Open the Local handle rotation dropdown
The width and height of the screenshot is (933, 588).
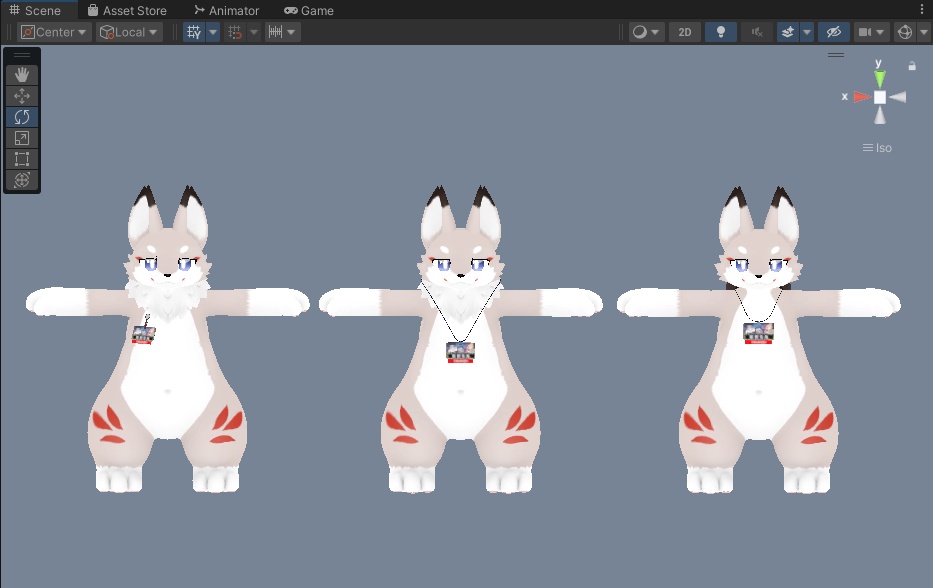[129, 32]
